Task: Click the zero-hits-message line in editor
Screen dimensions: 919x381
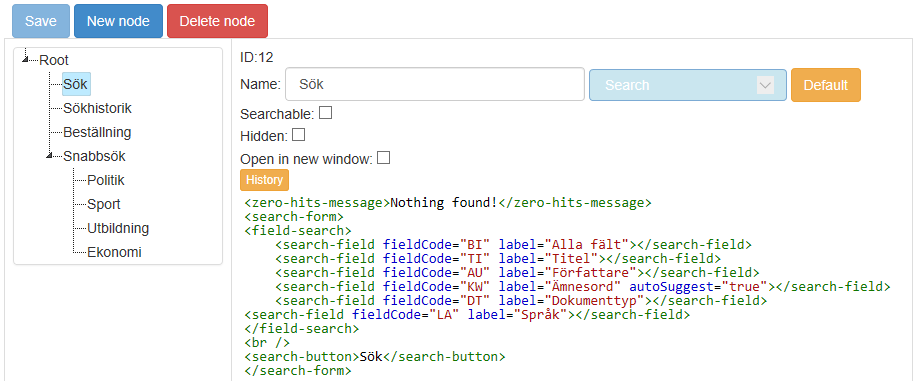Action: point(448,203)
